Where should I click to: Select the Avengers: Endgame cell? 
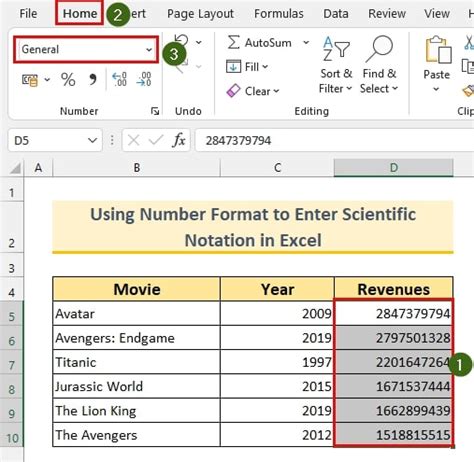136,338
